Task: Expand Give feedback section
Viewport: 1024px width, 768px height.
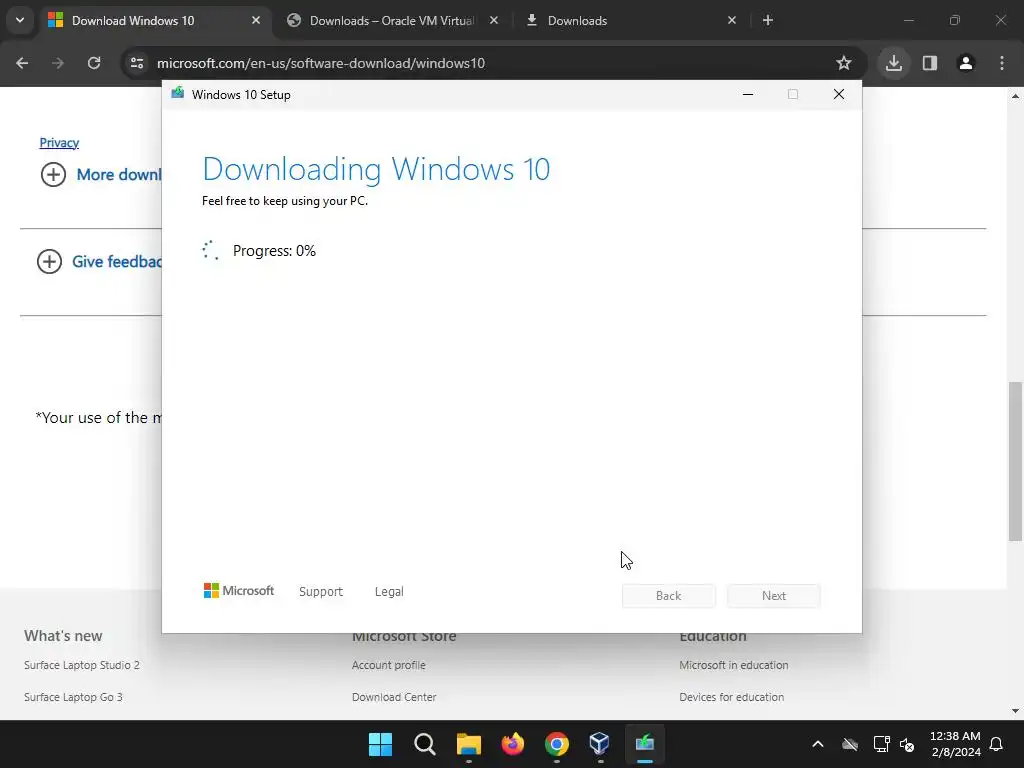Action: click(99, 262)
